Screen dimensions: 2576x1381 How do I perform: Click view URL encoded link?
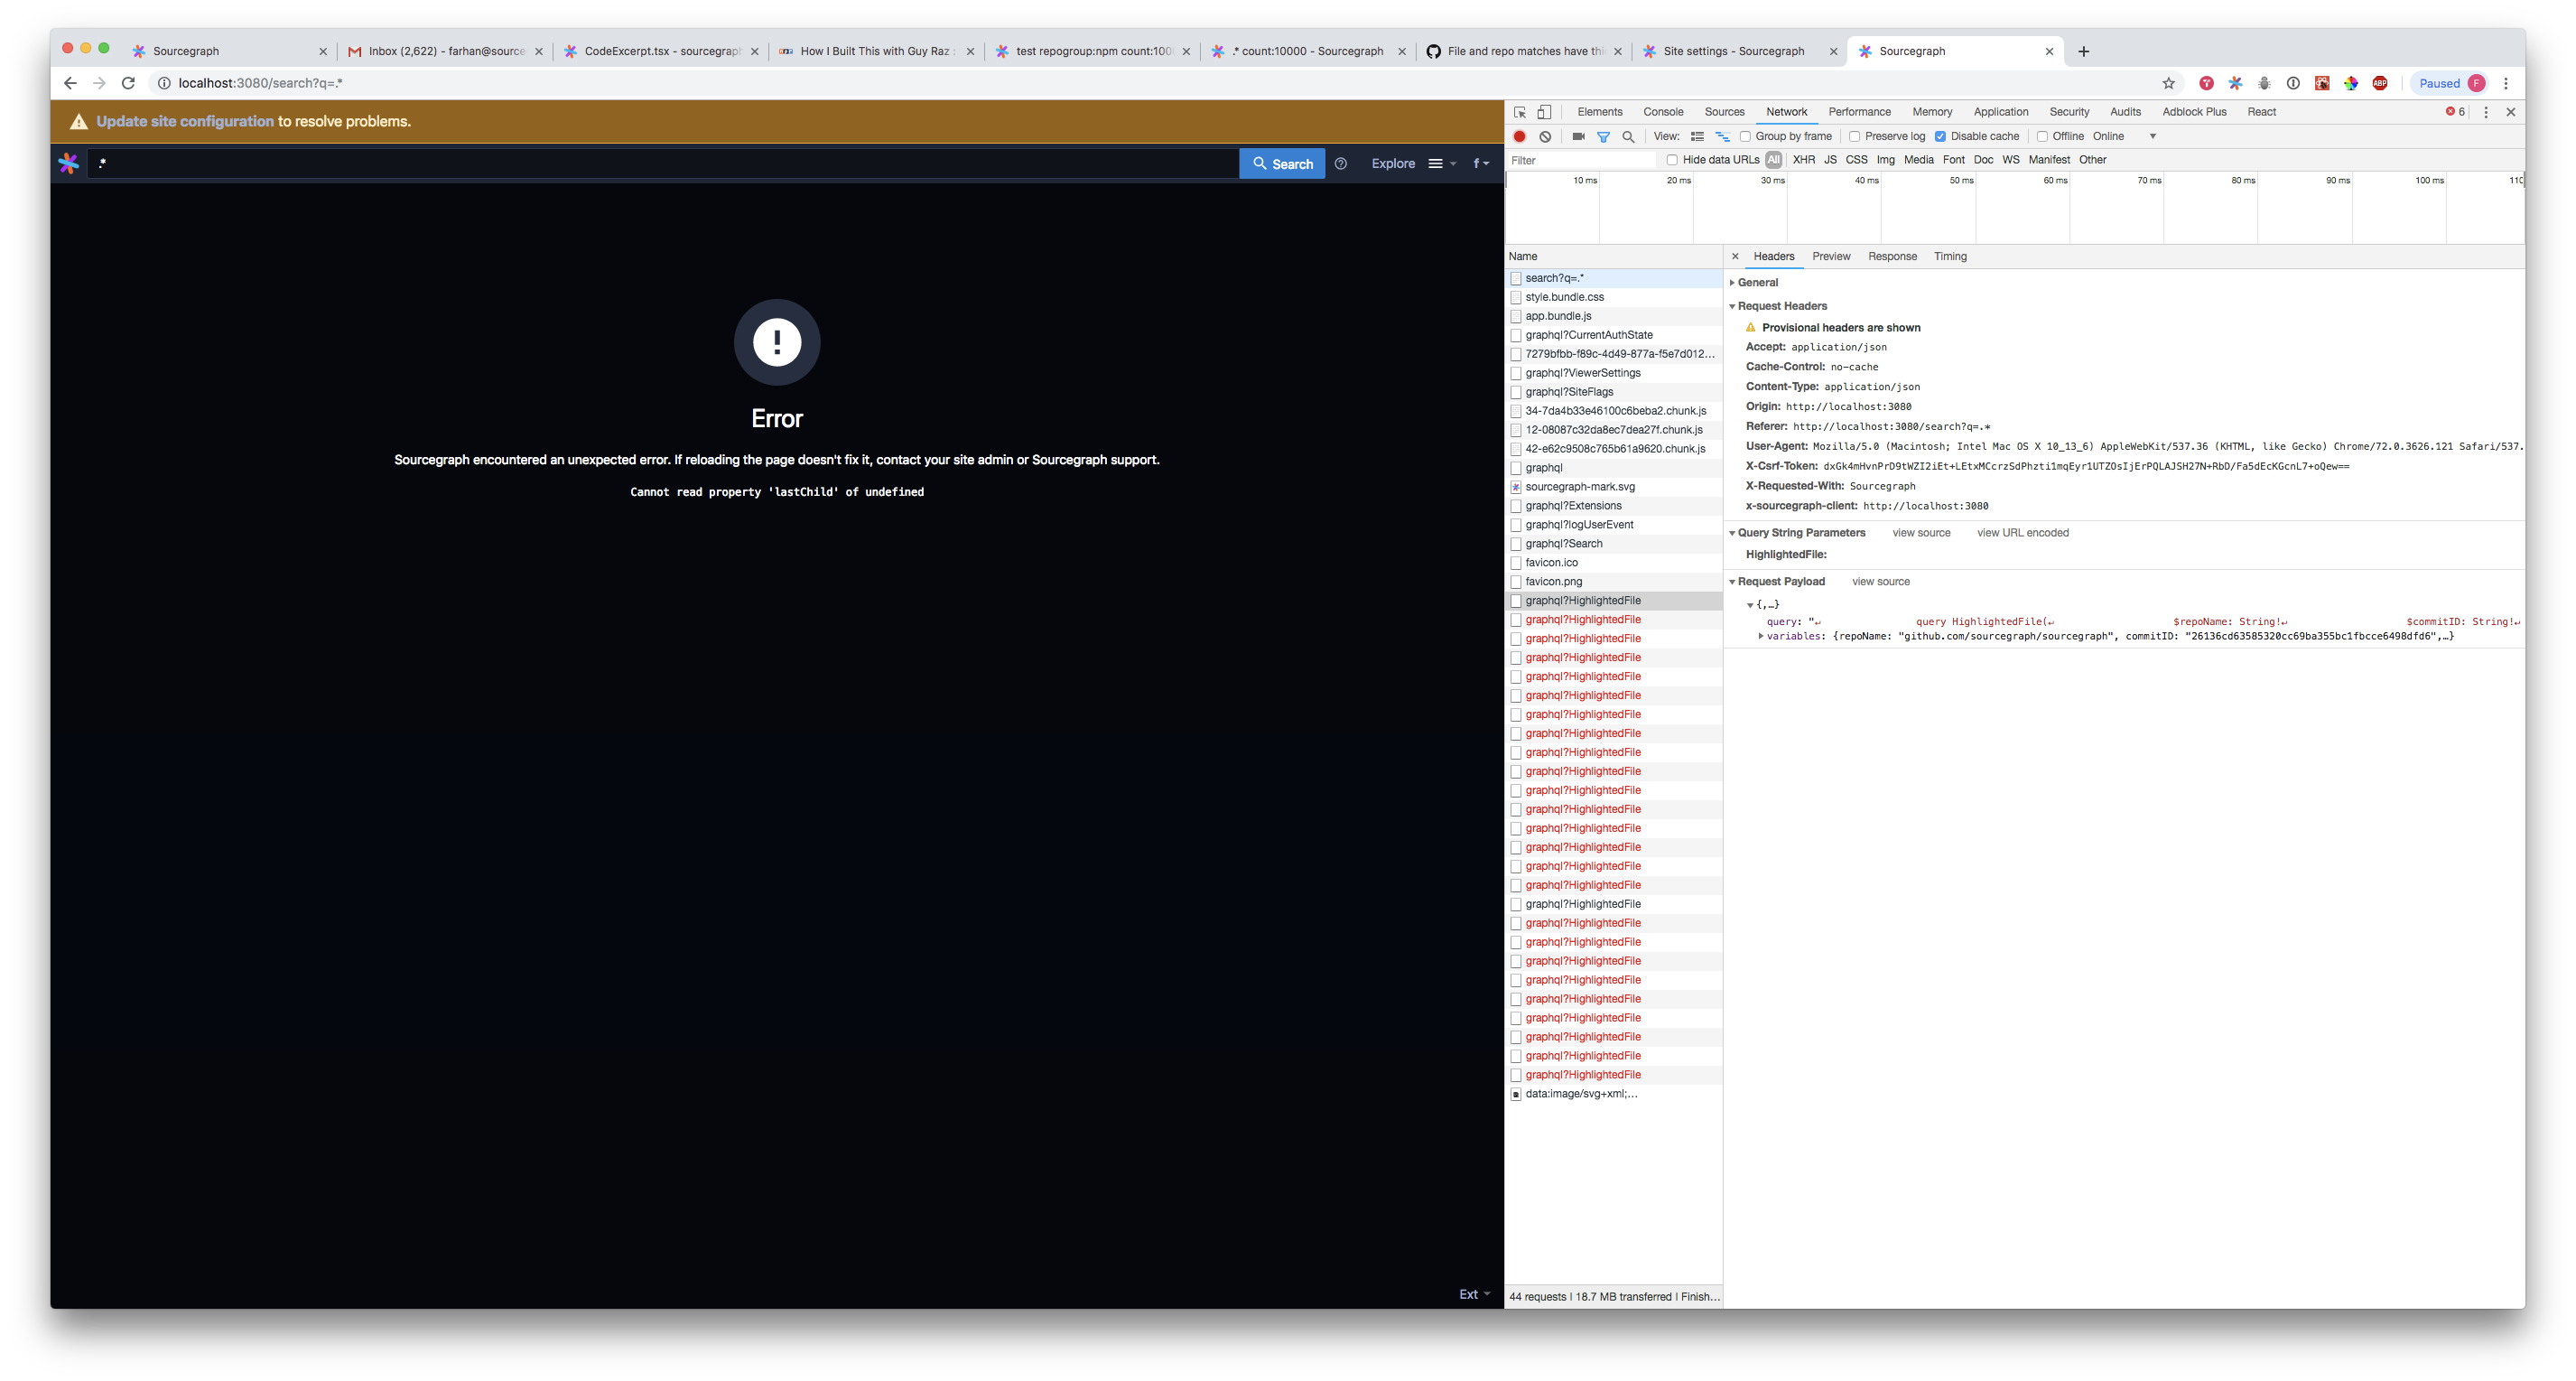(2022, 533)
